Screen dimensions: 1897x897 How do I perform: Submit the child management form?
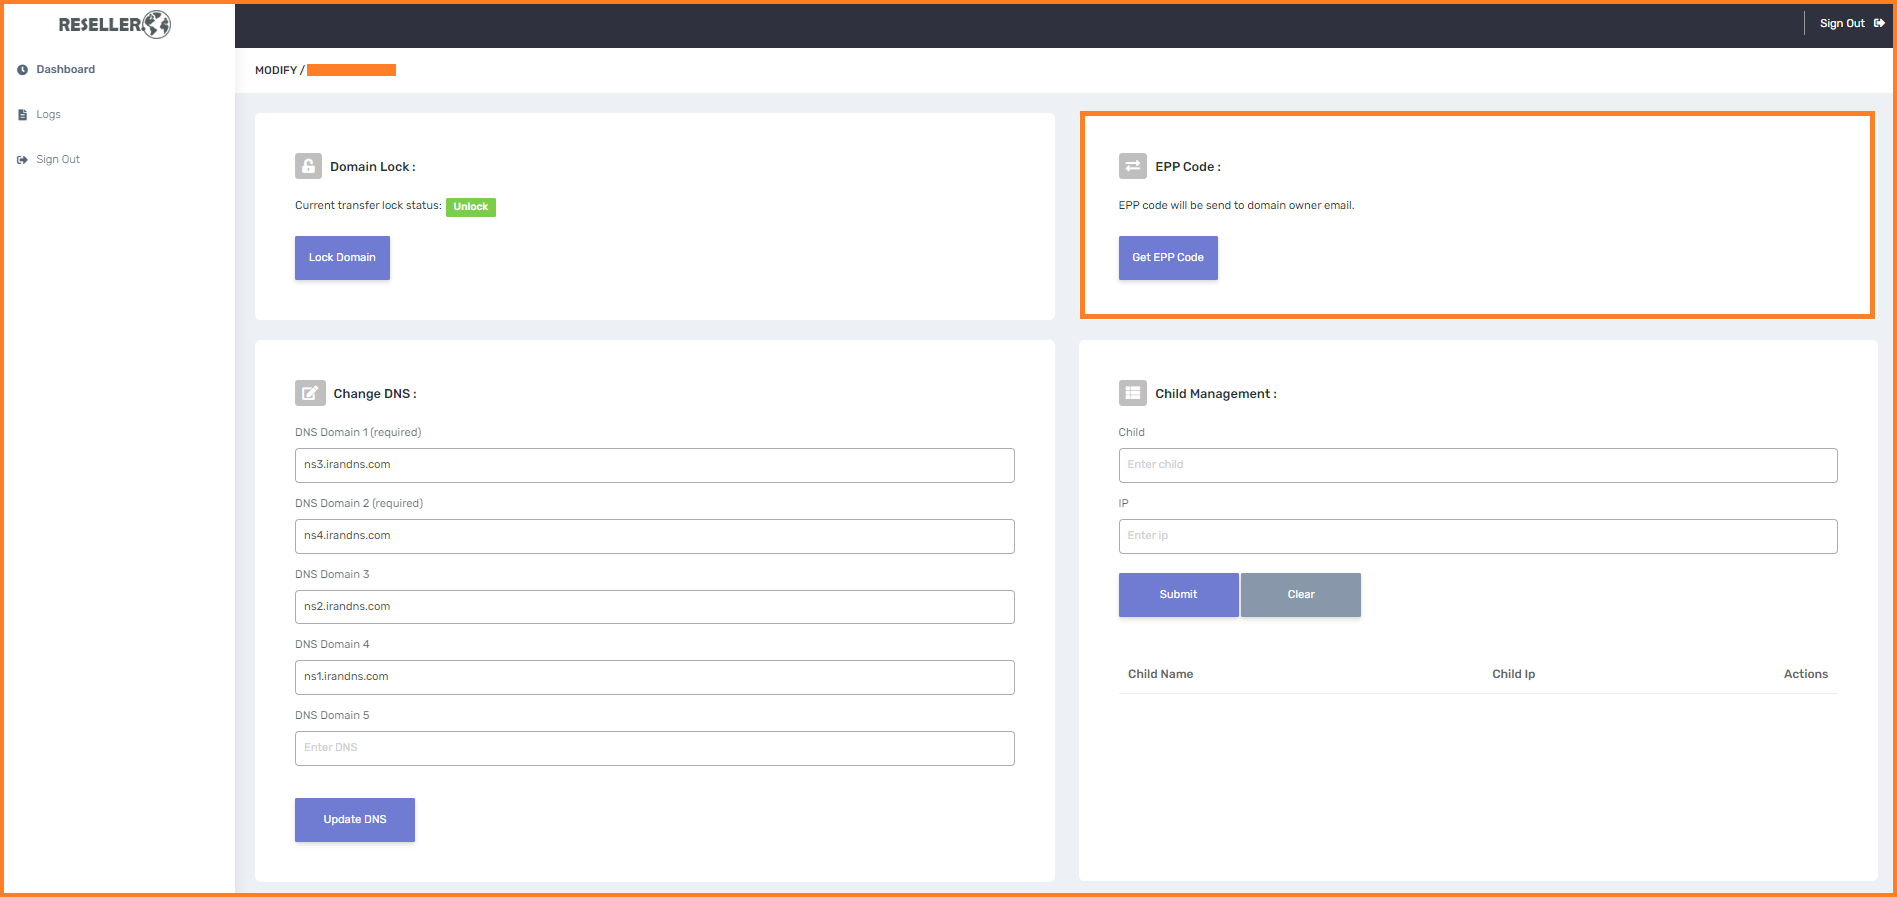point(1178,595)
